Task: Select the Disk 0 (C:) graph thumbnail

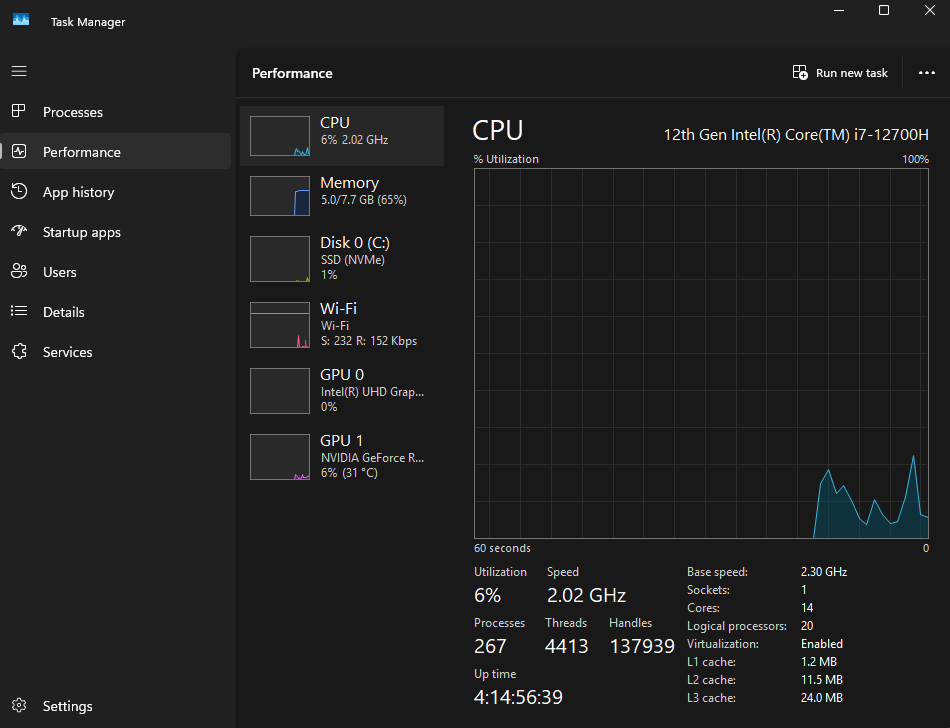Action: [280, 259]
